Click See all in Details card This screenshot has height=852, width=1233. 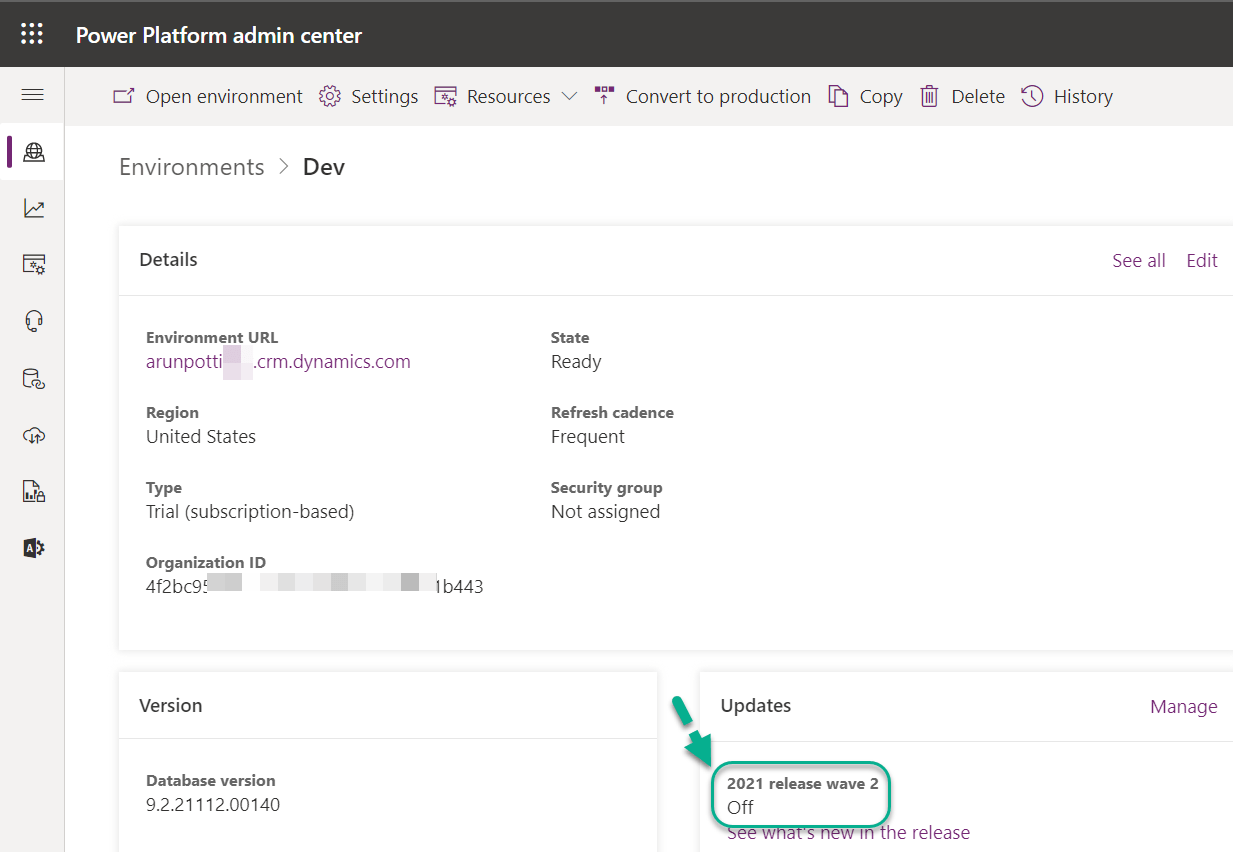(x=1139, y=260)
